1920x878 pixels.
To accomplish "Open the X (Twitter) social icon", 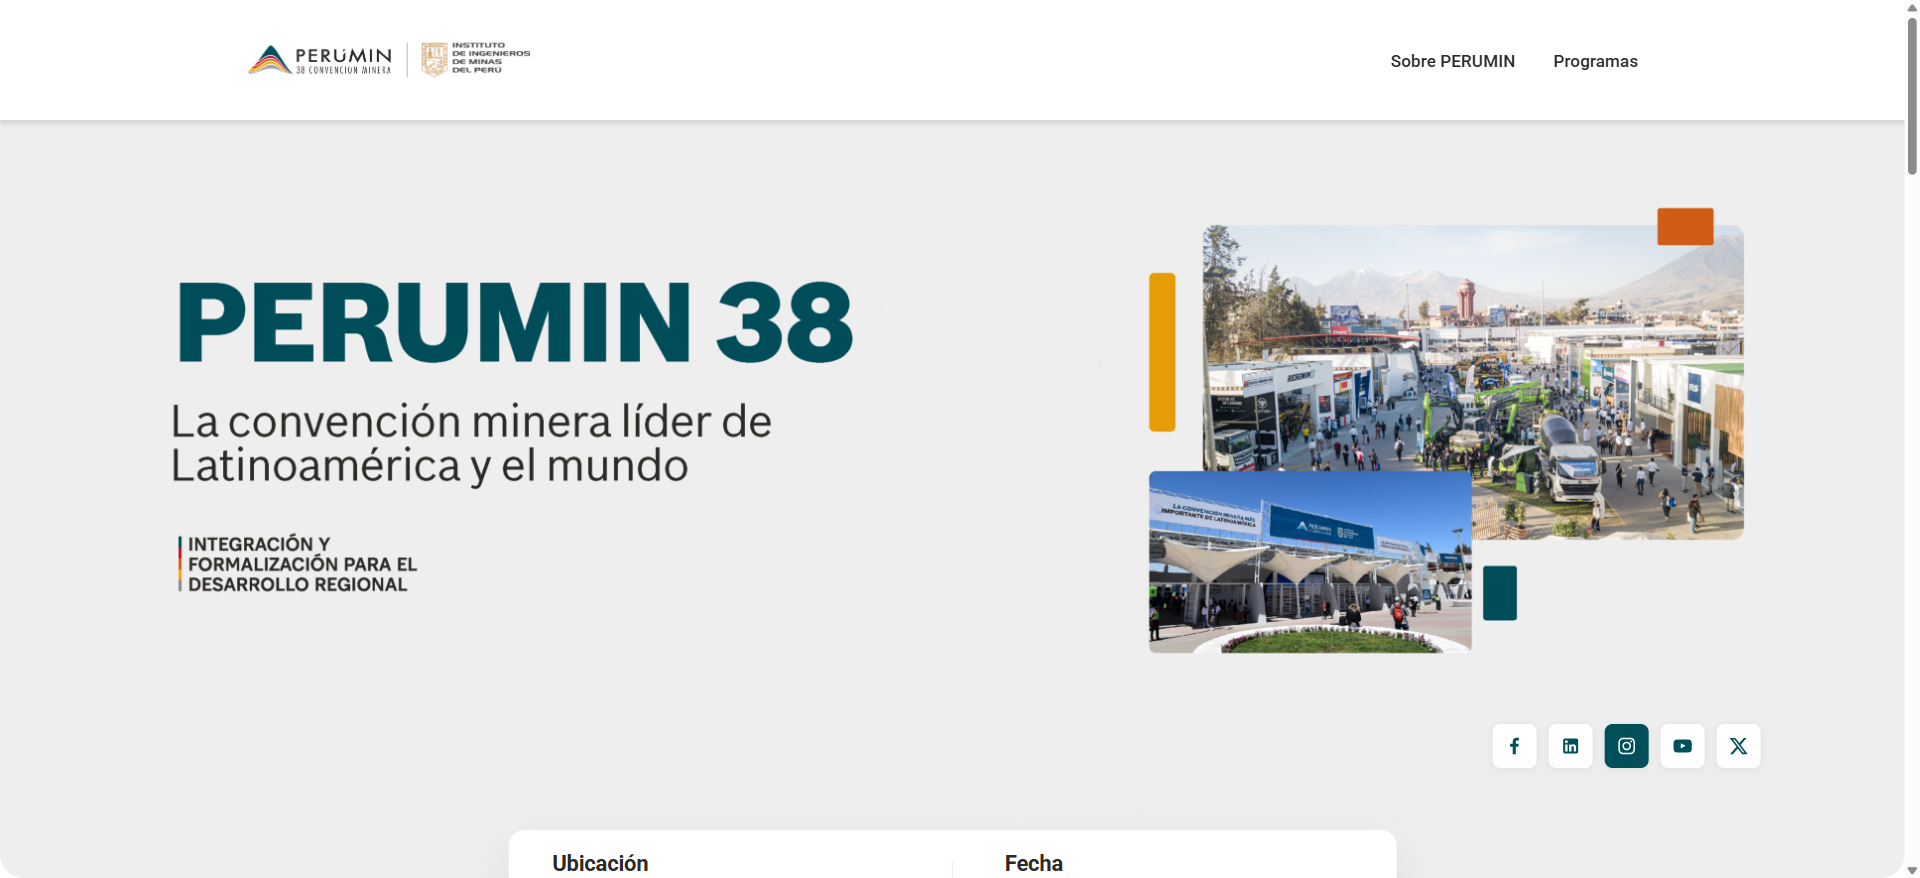I will point(1738,746).
